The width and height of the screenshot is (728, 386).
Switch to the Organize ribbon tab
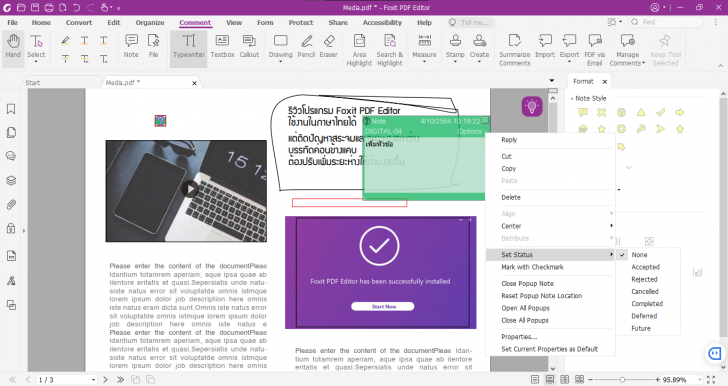tap(150, 22)
